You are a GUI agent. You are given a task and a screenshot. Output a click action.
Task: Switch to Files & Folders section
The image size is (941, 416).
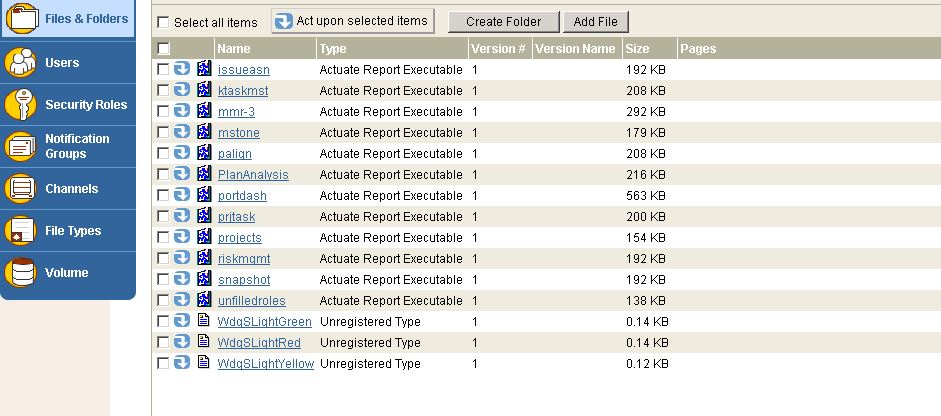click(x=67, y=19)
